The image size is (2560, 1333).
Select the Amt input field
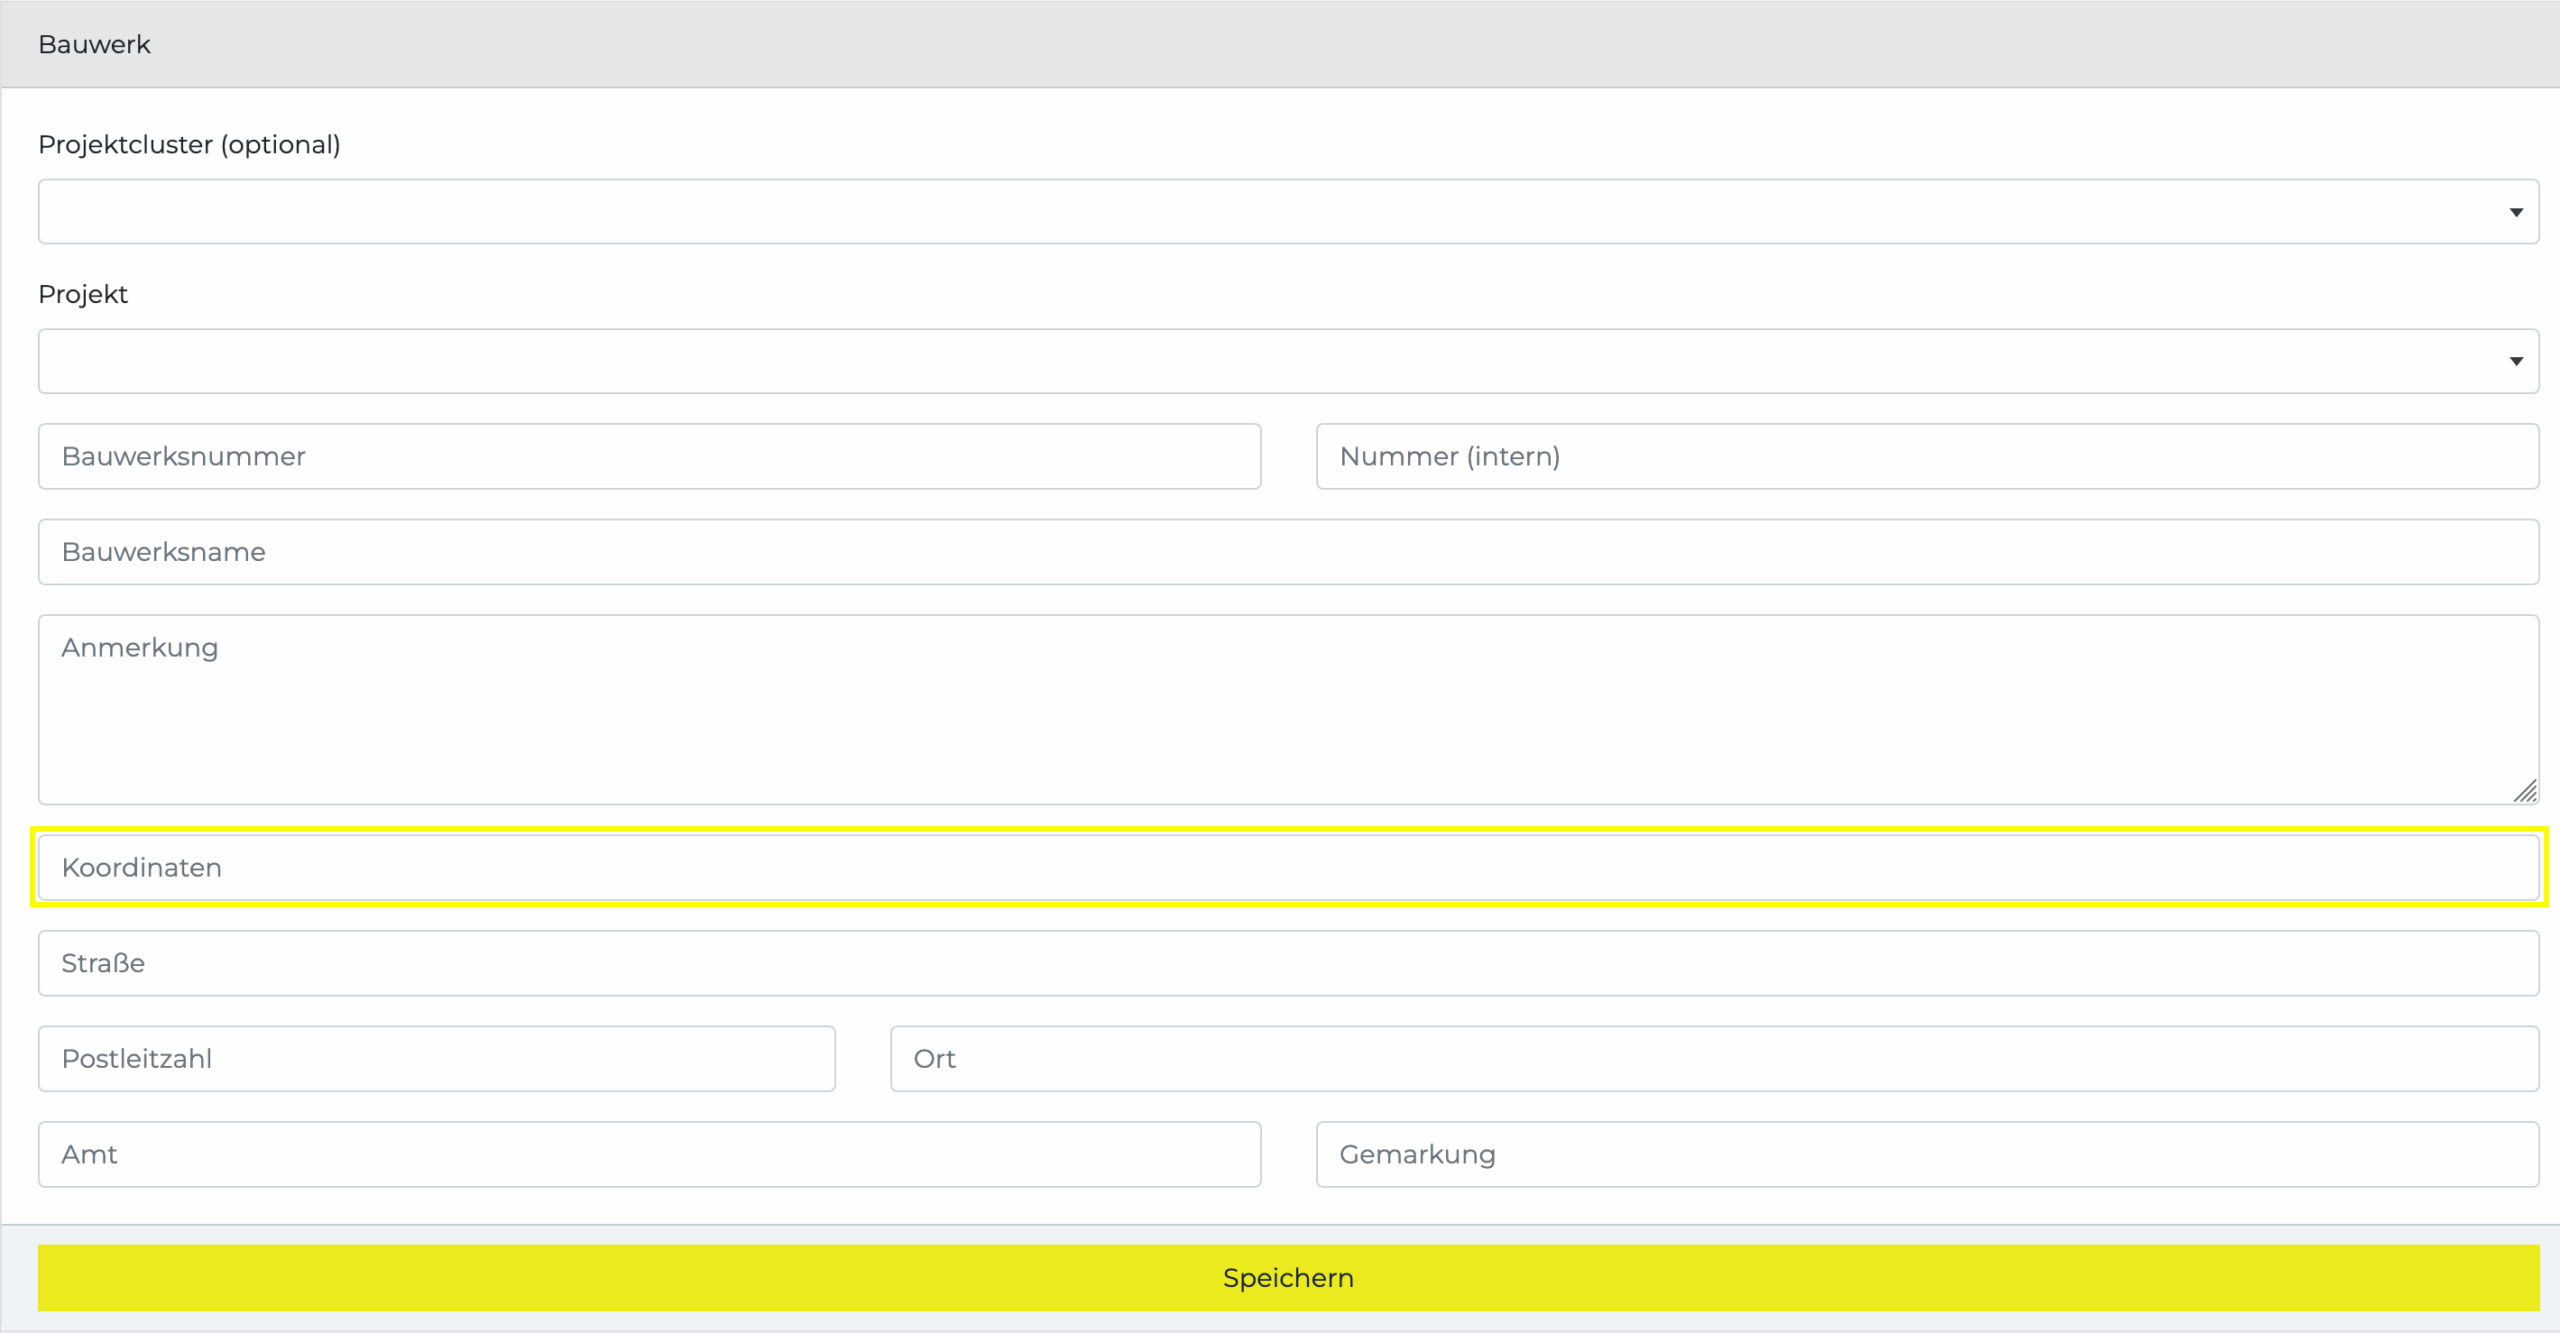[649, 1154]
